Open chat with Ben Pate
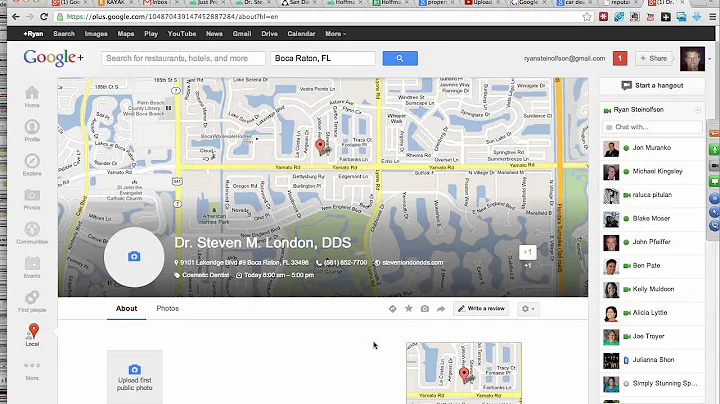This screenshot has width=720, height=404. 652,266
